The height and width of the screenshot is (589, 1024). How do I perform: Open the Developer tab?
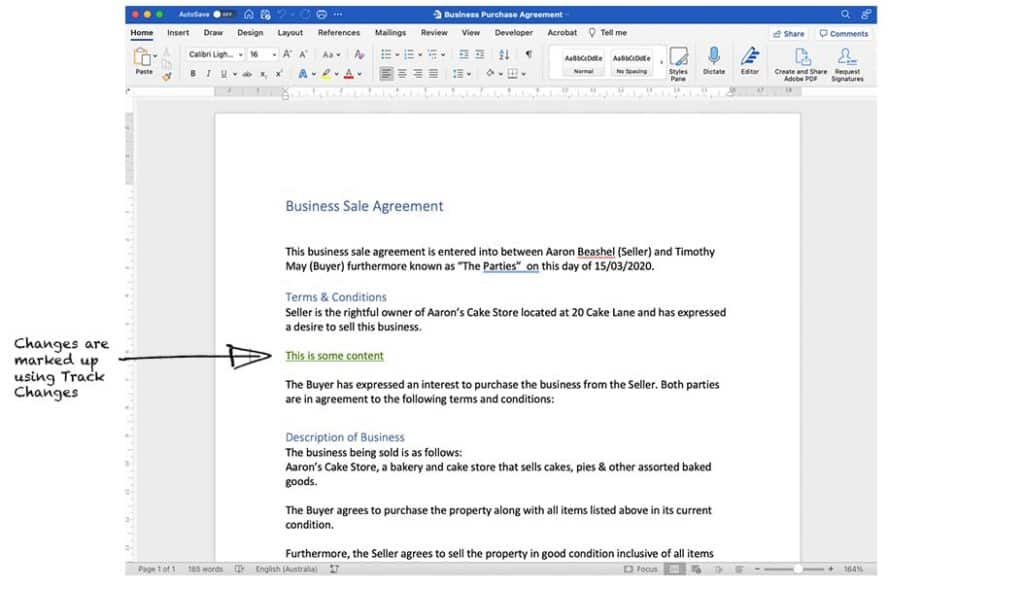[513, 32]
